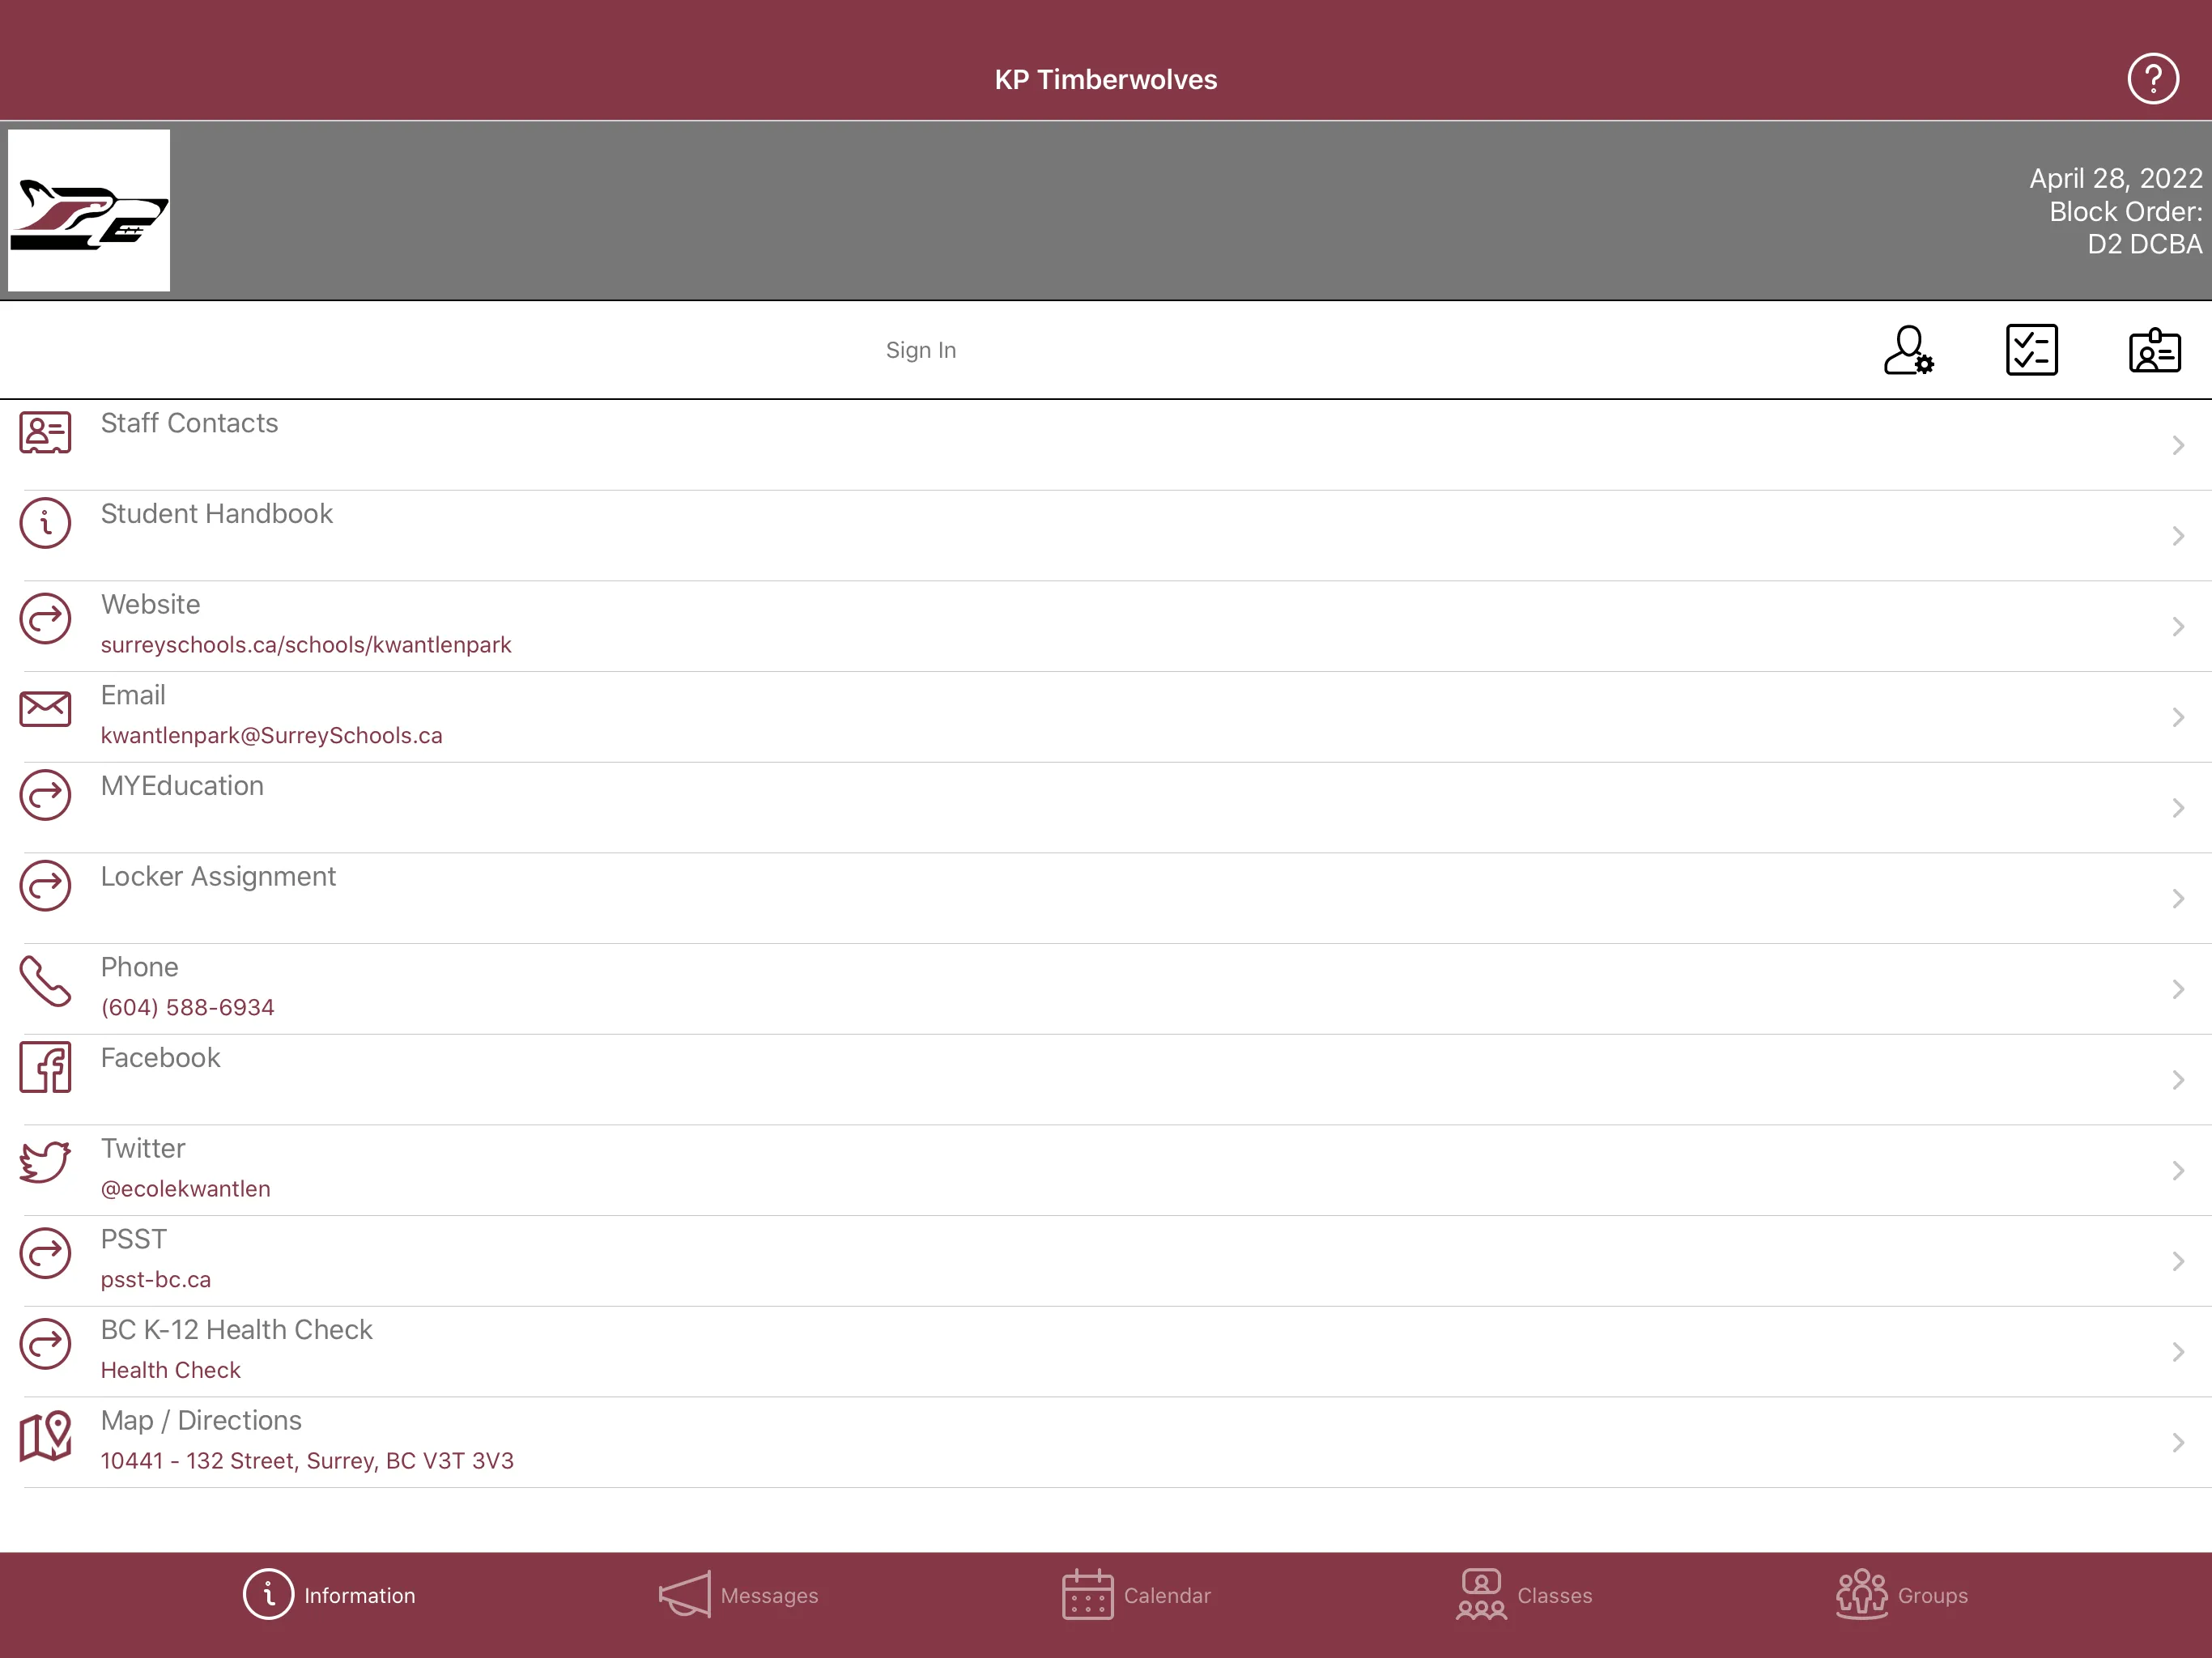The width and height of the screenshot is (2212, 1658).
Task: Open Map/Directions to school address
Action: [1106, 1440]
